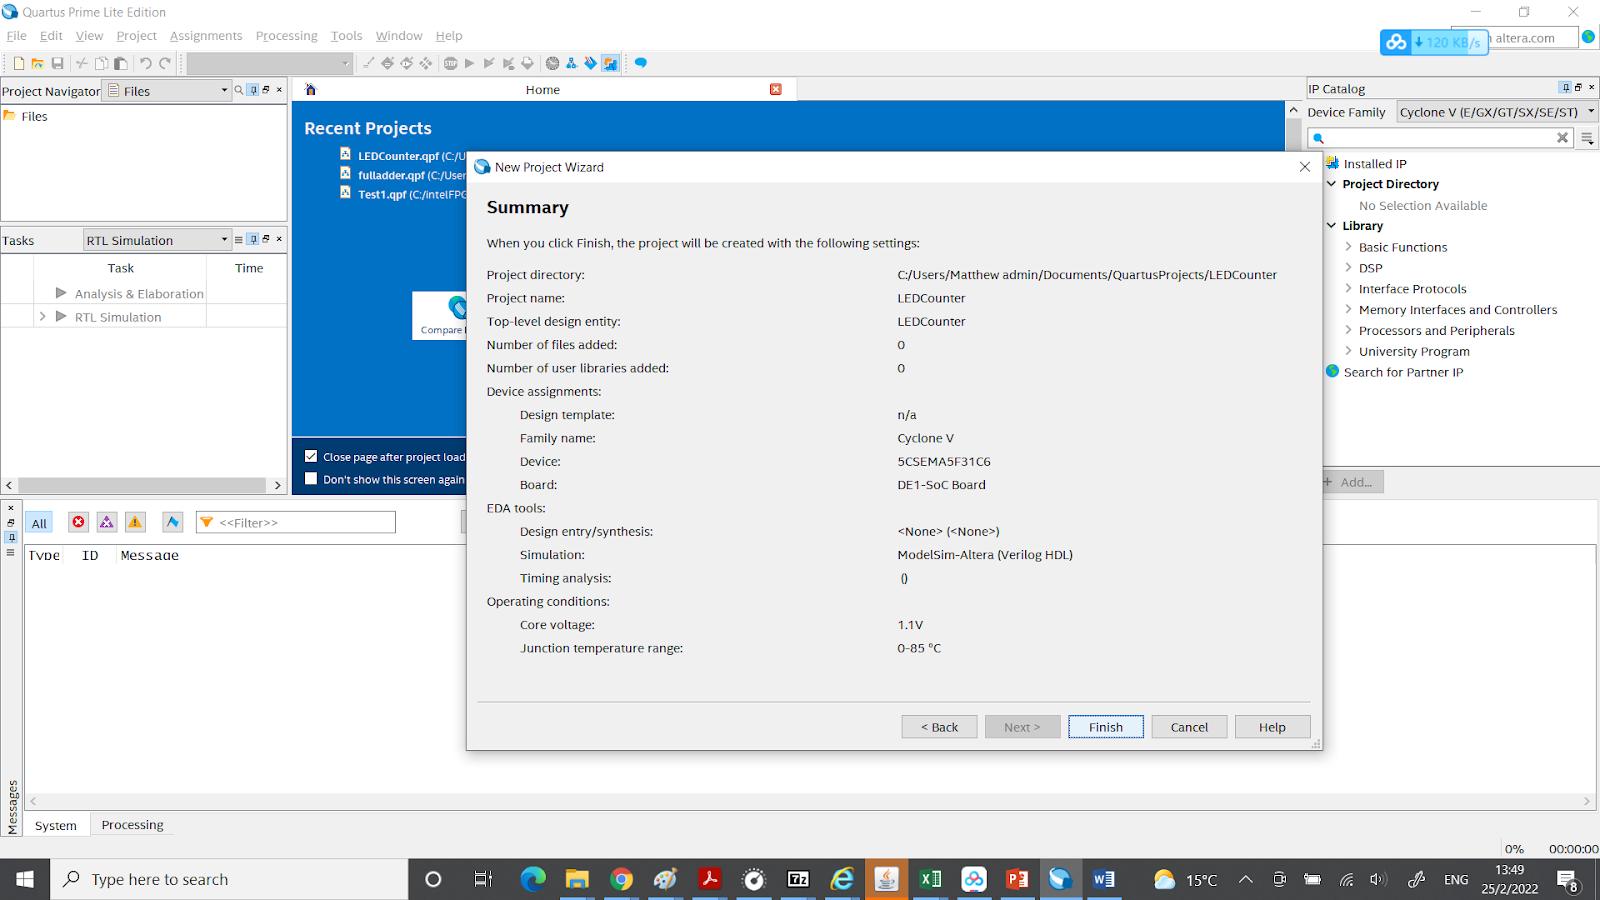Image resolution: width=1600 pixels, height=900 pixels.
Task: Click the Open file toolbar icon
Action: coord(37,63)
